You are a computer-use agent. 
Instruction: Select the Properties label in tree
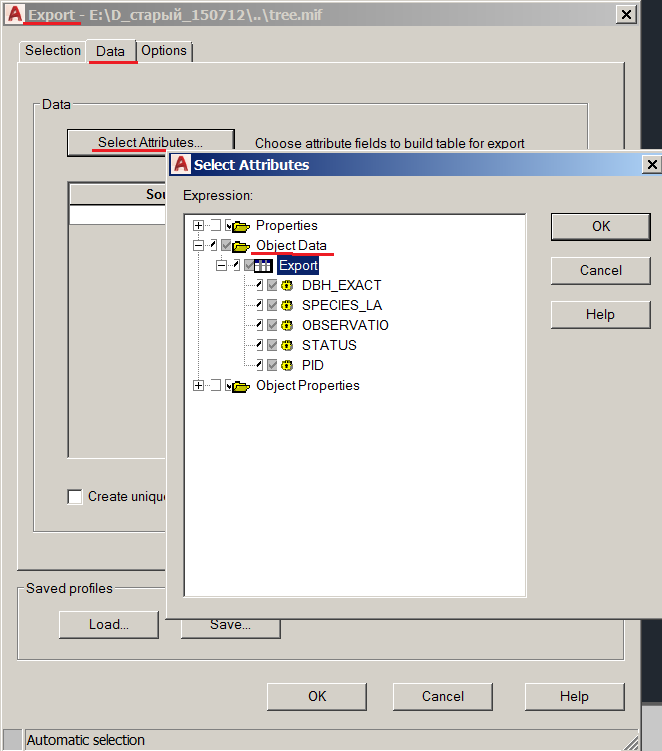(286, 226)
